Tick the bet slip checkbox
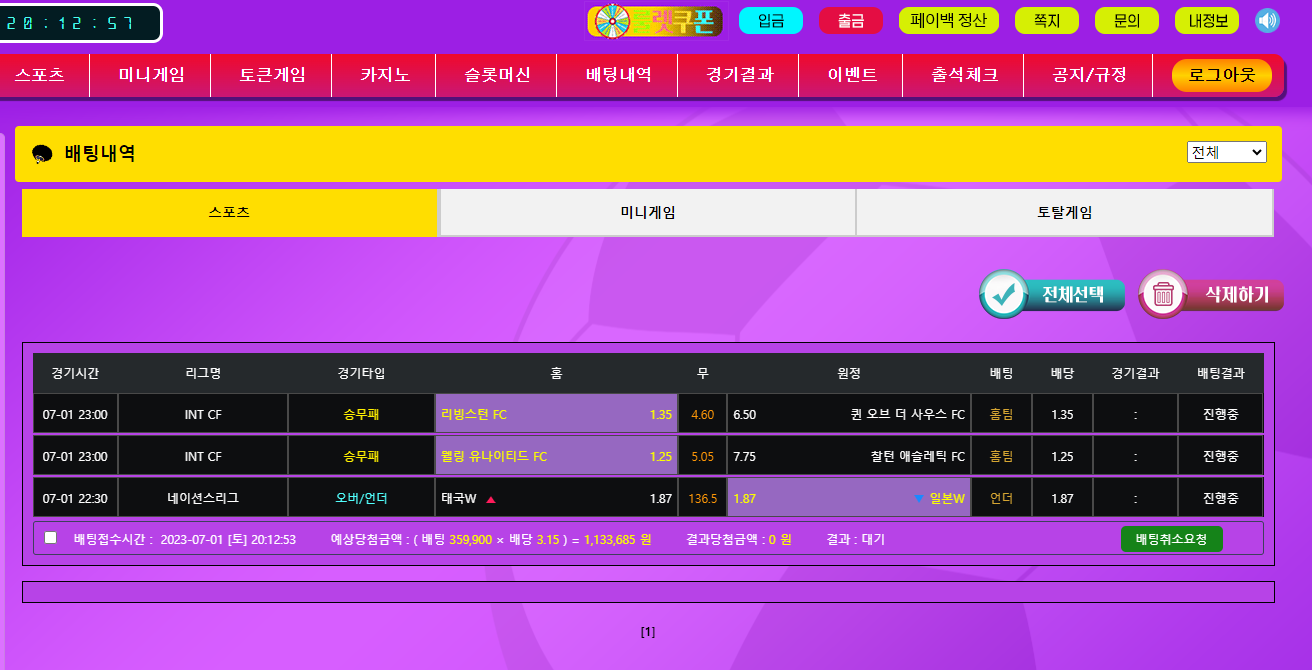1312x670 pixels. click(x=51, y=538)
